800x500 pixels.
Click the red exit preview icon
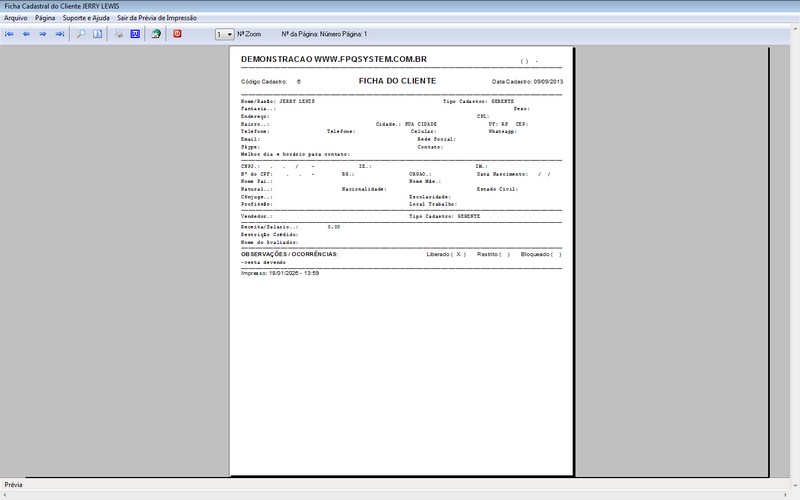178,34
